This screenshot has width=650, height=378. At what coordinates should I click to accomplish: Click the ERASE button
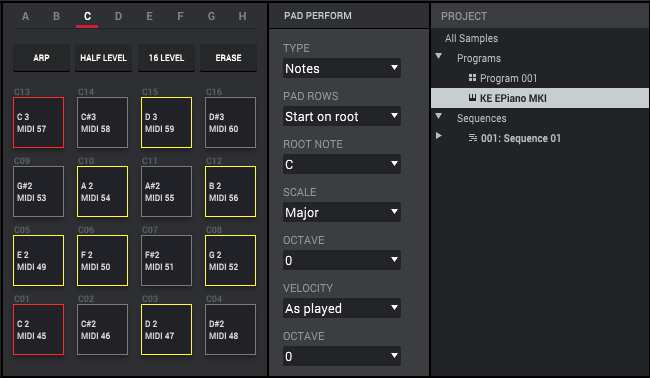228,58
